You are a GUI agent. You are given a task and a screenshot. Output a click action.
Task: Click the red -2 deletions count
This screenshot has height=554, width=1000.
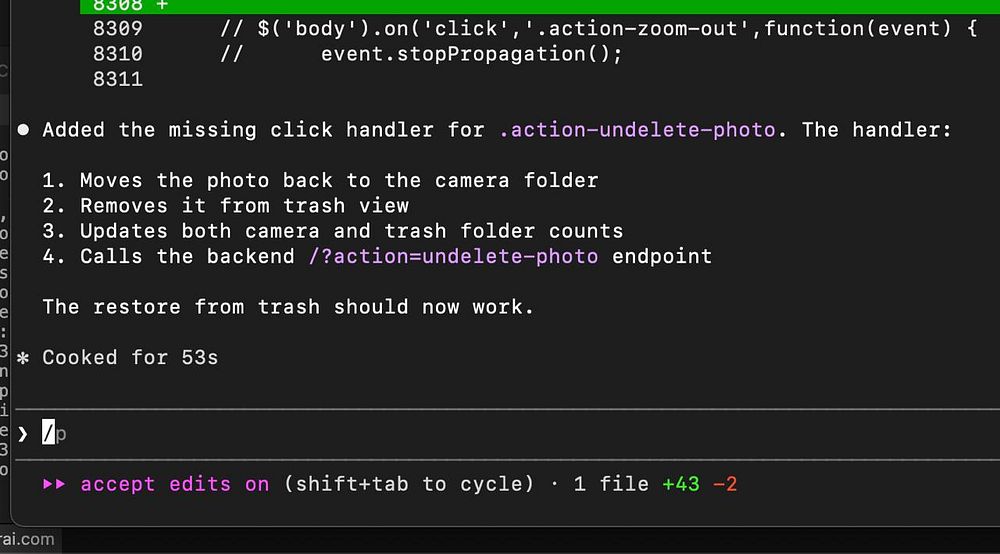pyautogui.click(x=725, y=484)
